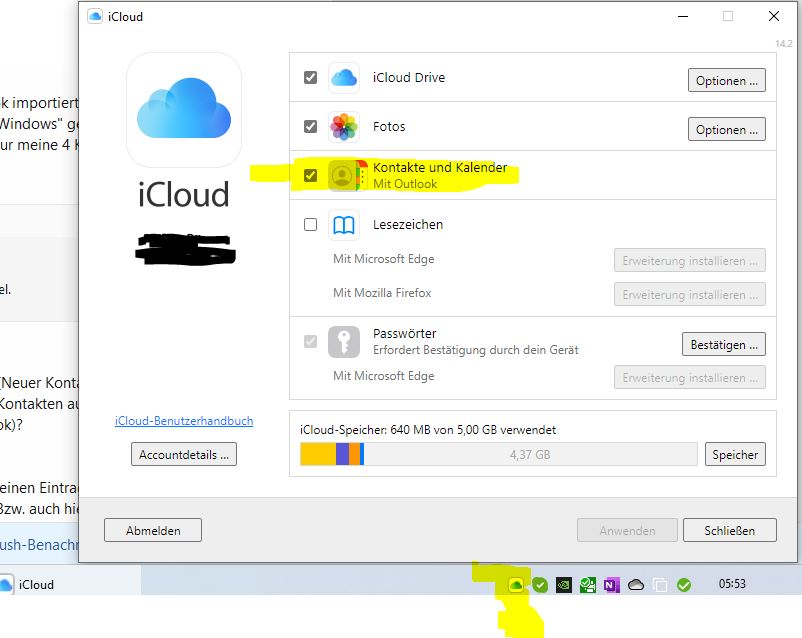Toggle the Kontakte und Kalender checkbox
The height and width of the screenshot is (638, 802).
click(310, 175)
